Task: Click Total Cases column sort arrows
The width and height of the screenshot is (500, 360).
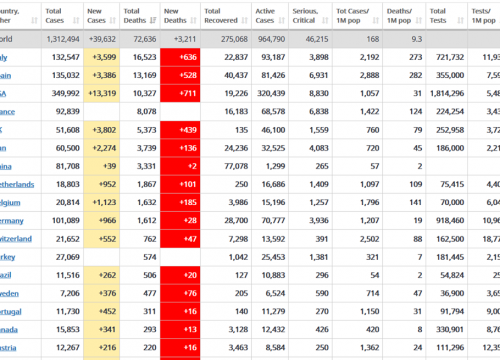Action: pyautogui.click(x=76, y=21)
